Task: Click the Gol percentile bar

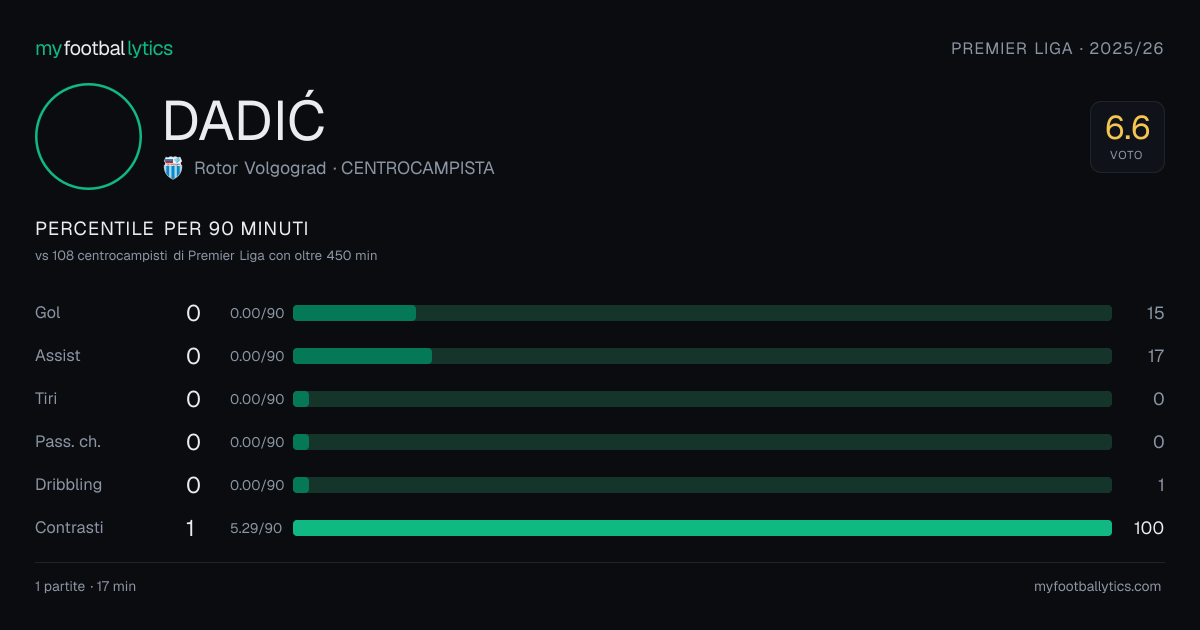Action: coord(702,313)
